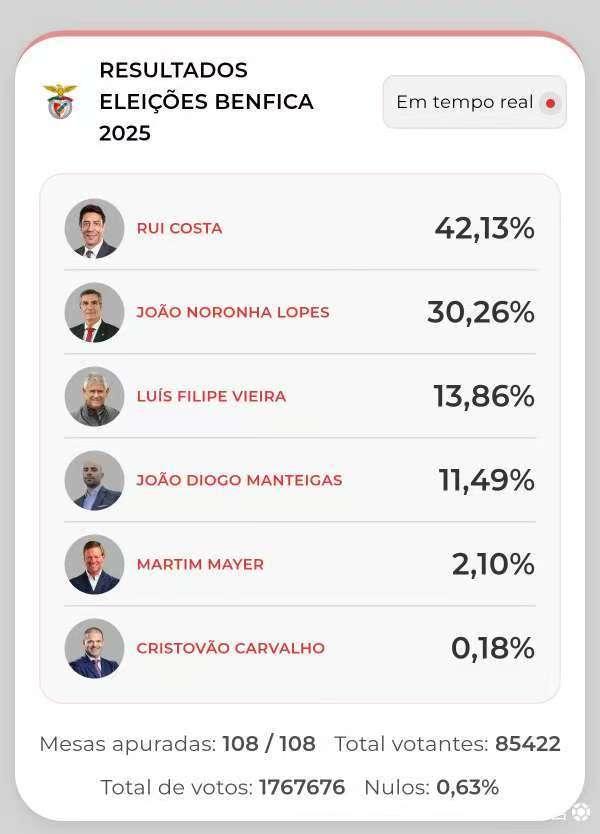The width and height of the screenshot is (600, 834).
Task: Click the "Mesas apuradas: 108 / 108" stat
Action: (x=177, y=744)
